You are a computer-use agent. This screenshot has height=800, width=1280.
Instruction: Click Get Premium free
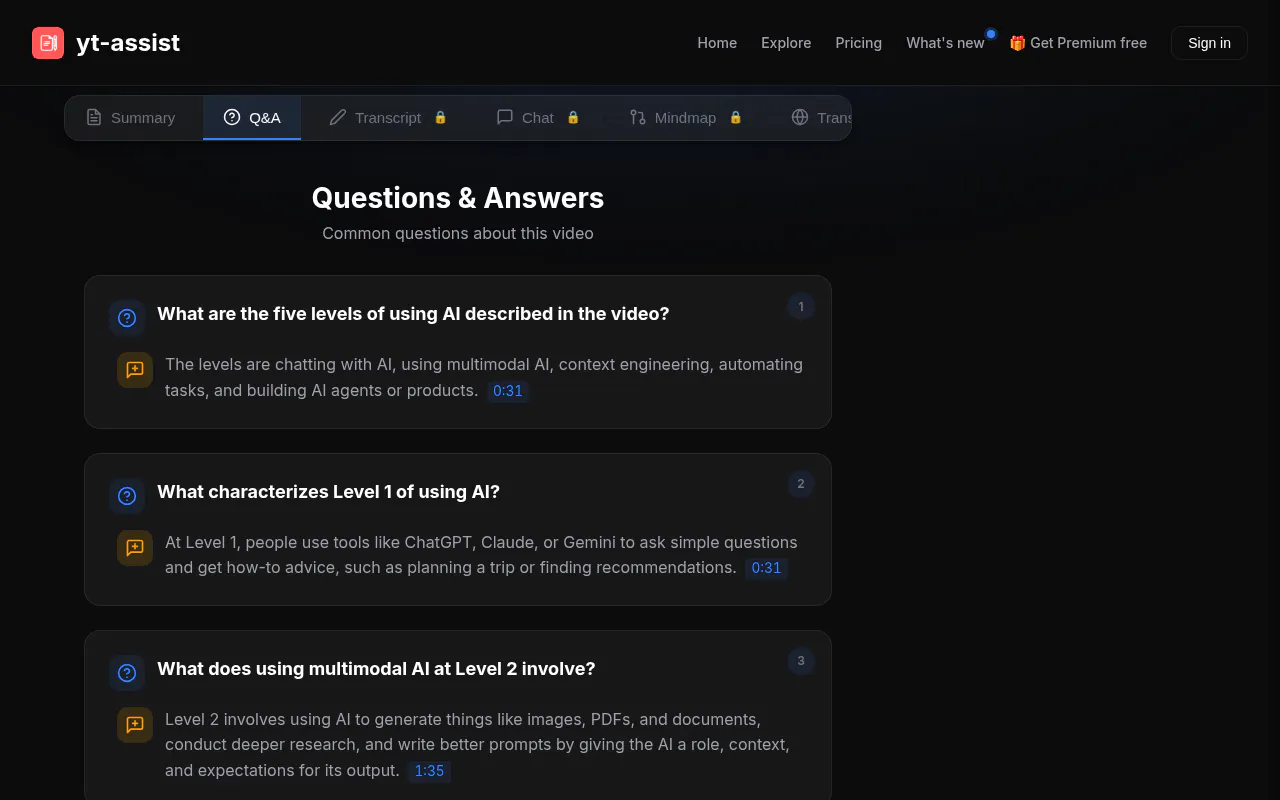(1078, 43)
